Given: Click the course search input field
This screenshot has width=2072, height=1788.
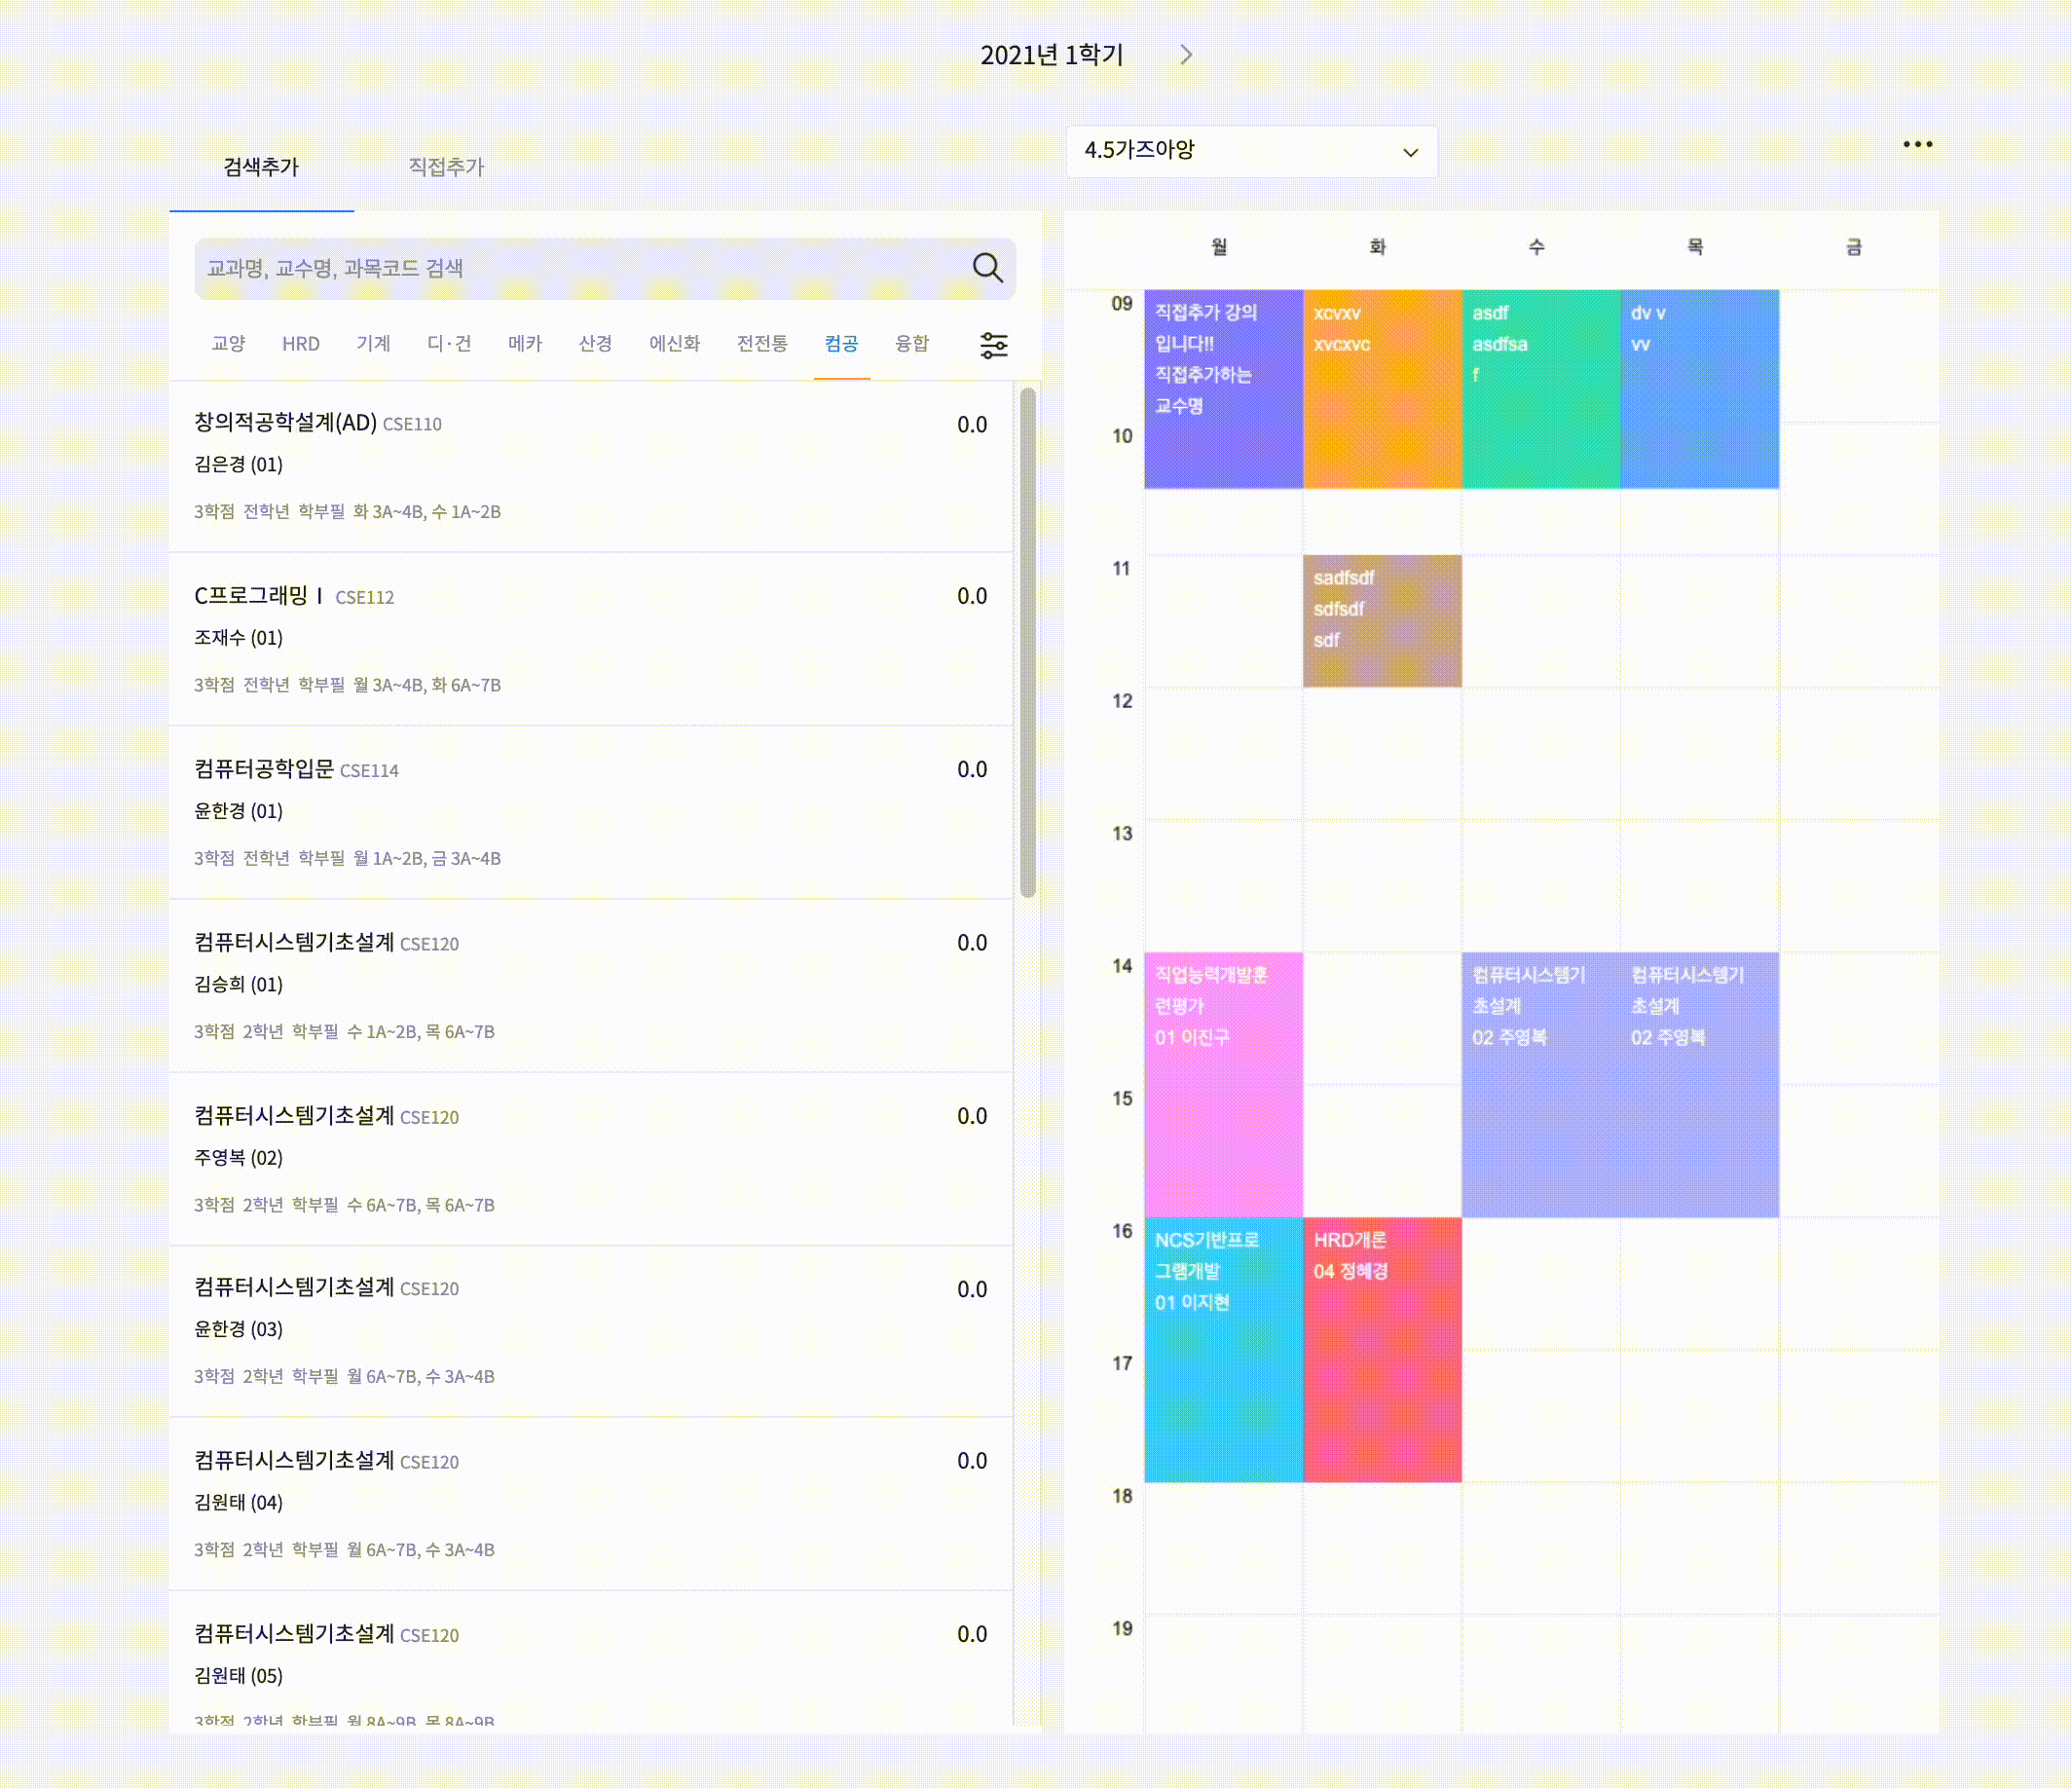Looking at the screenshot, I should tap(580, 268).
